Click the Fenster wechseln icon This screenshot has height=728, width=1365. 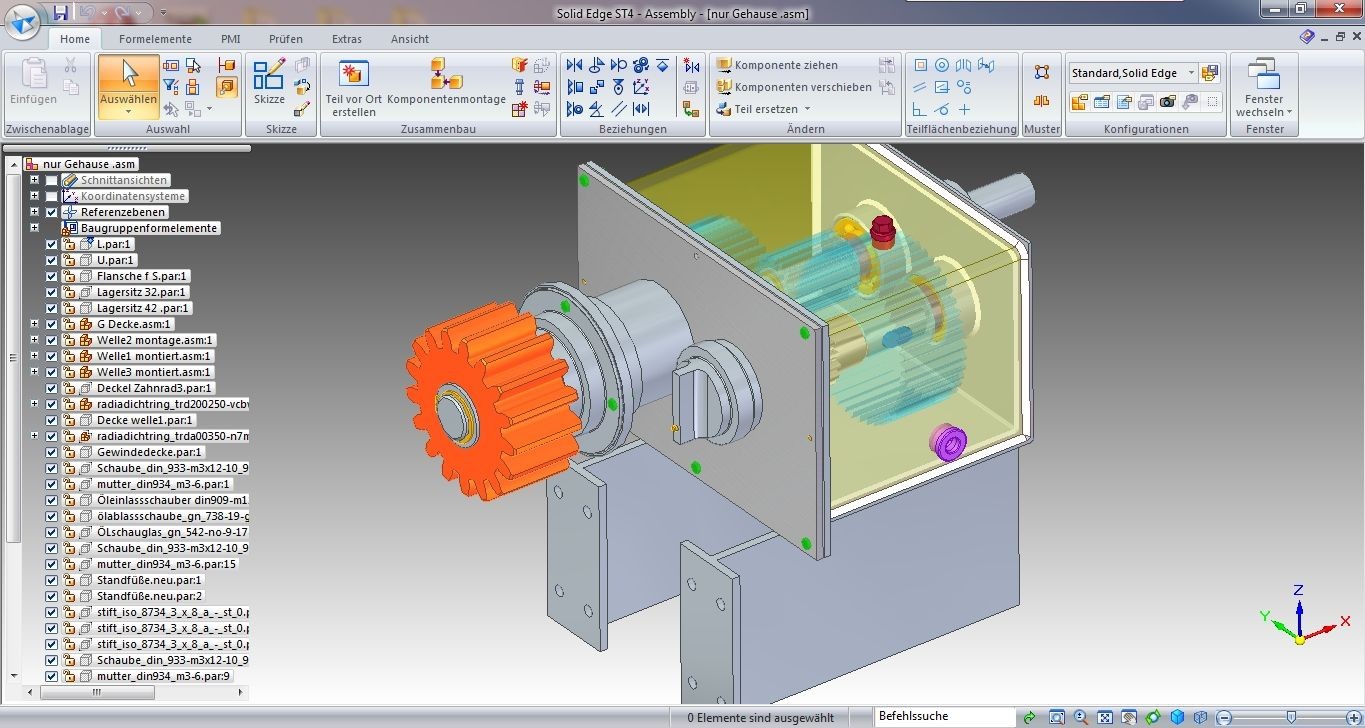(1264, 76)
